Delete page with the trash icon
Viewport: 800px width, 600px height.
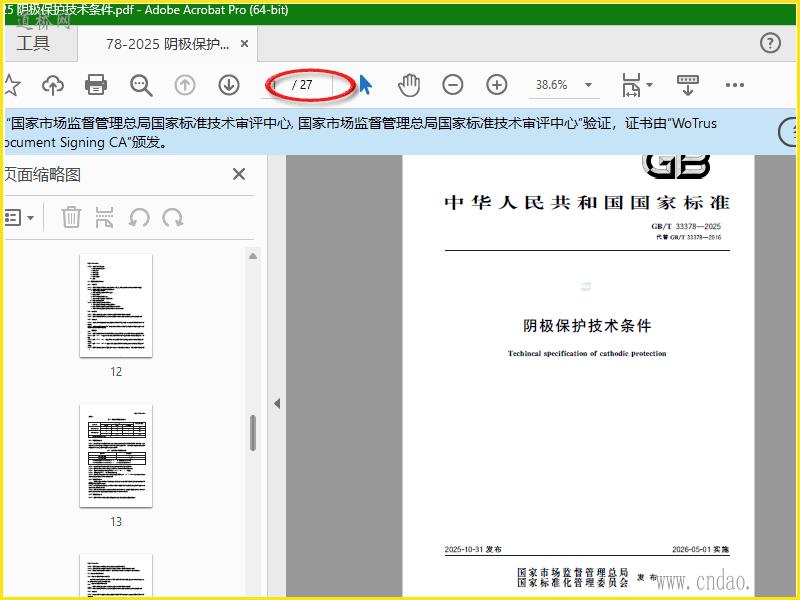(71, 217)
